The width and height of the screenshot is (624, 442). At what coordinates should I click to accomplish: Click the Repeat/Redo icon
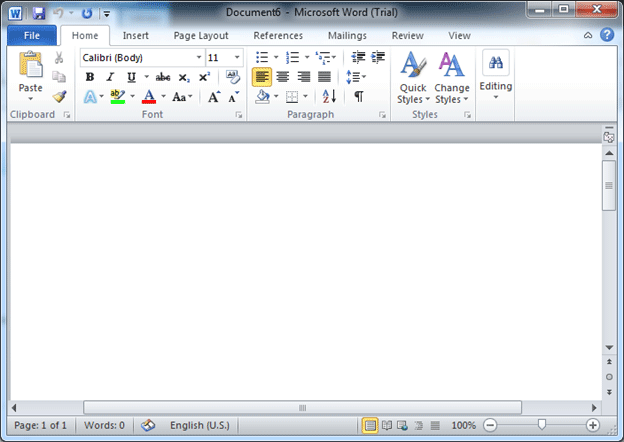point(87,14)
